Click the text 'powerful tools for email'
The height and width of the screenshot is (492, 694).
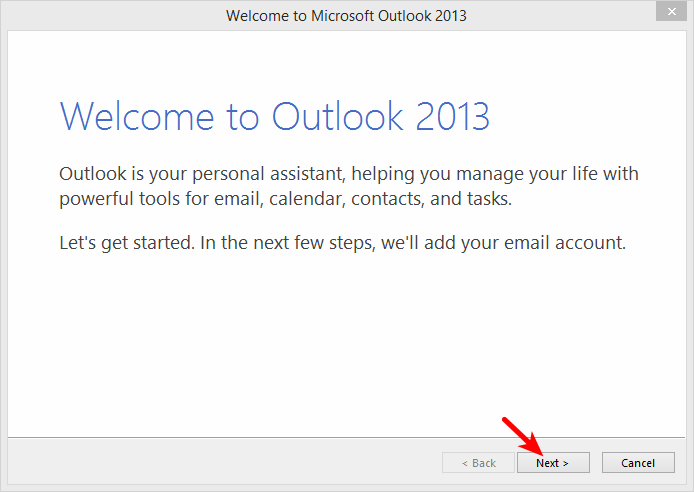(161, 199)
